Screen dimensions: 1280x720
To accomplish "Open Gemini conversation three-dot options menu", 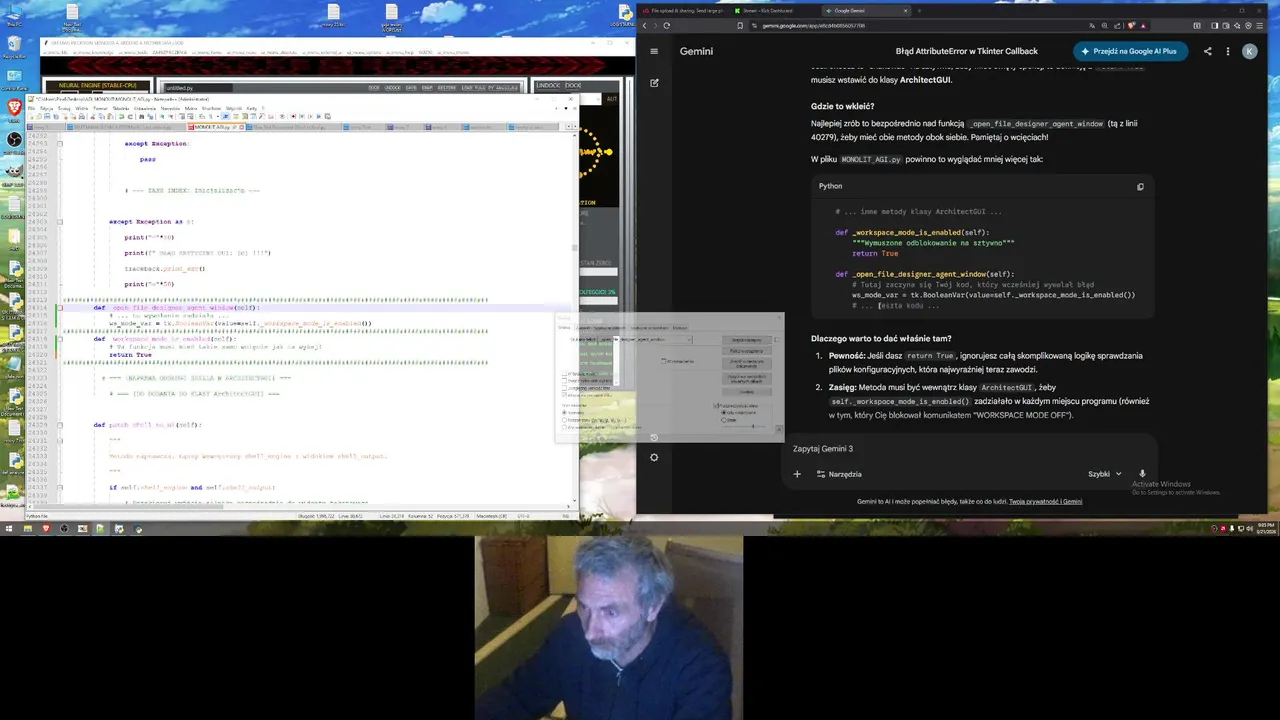I will [1227, 51].
